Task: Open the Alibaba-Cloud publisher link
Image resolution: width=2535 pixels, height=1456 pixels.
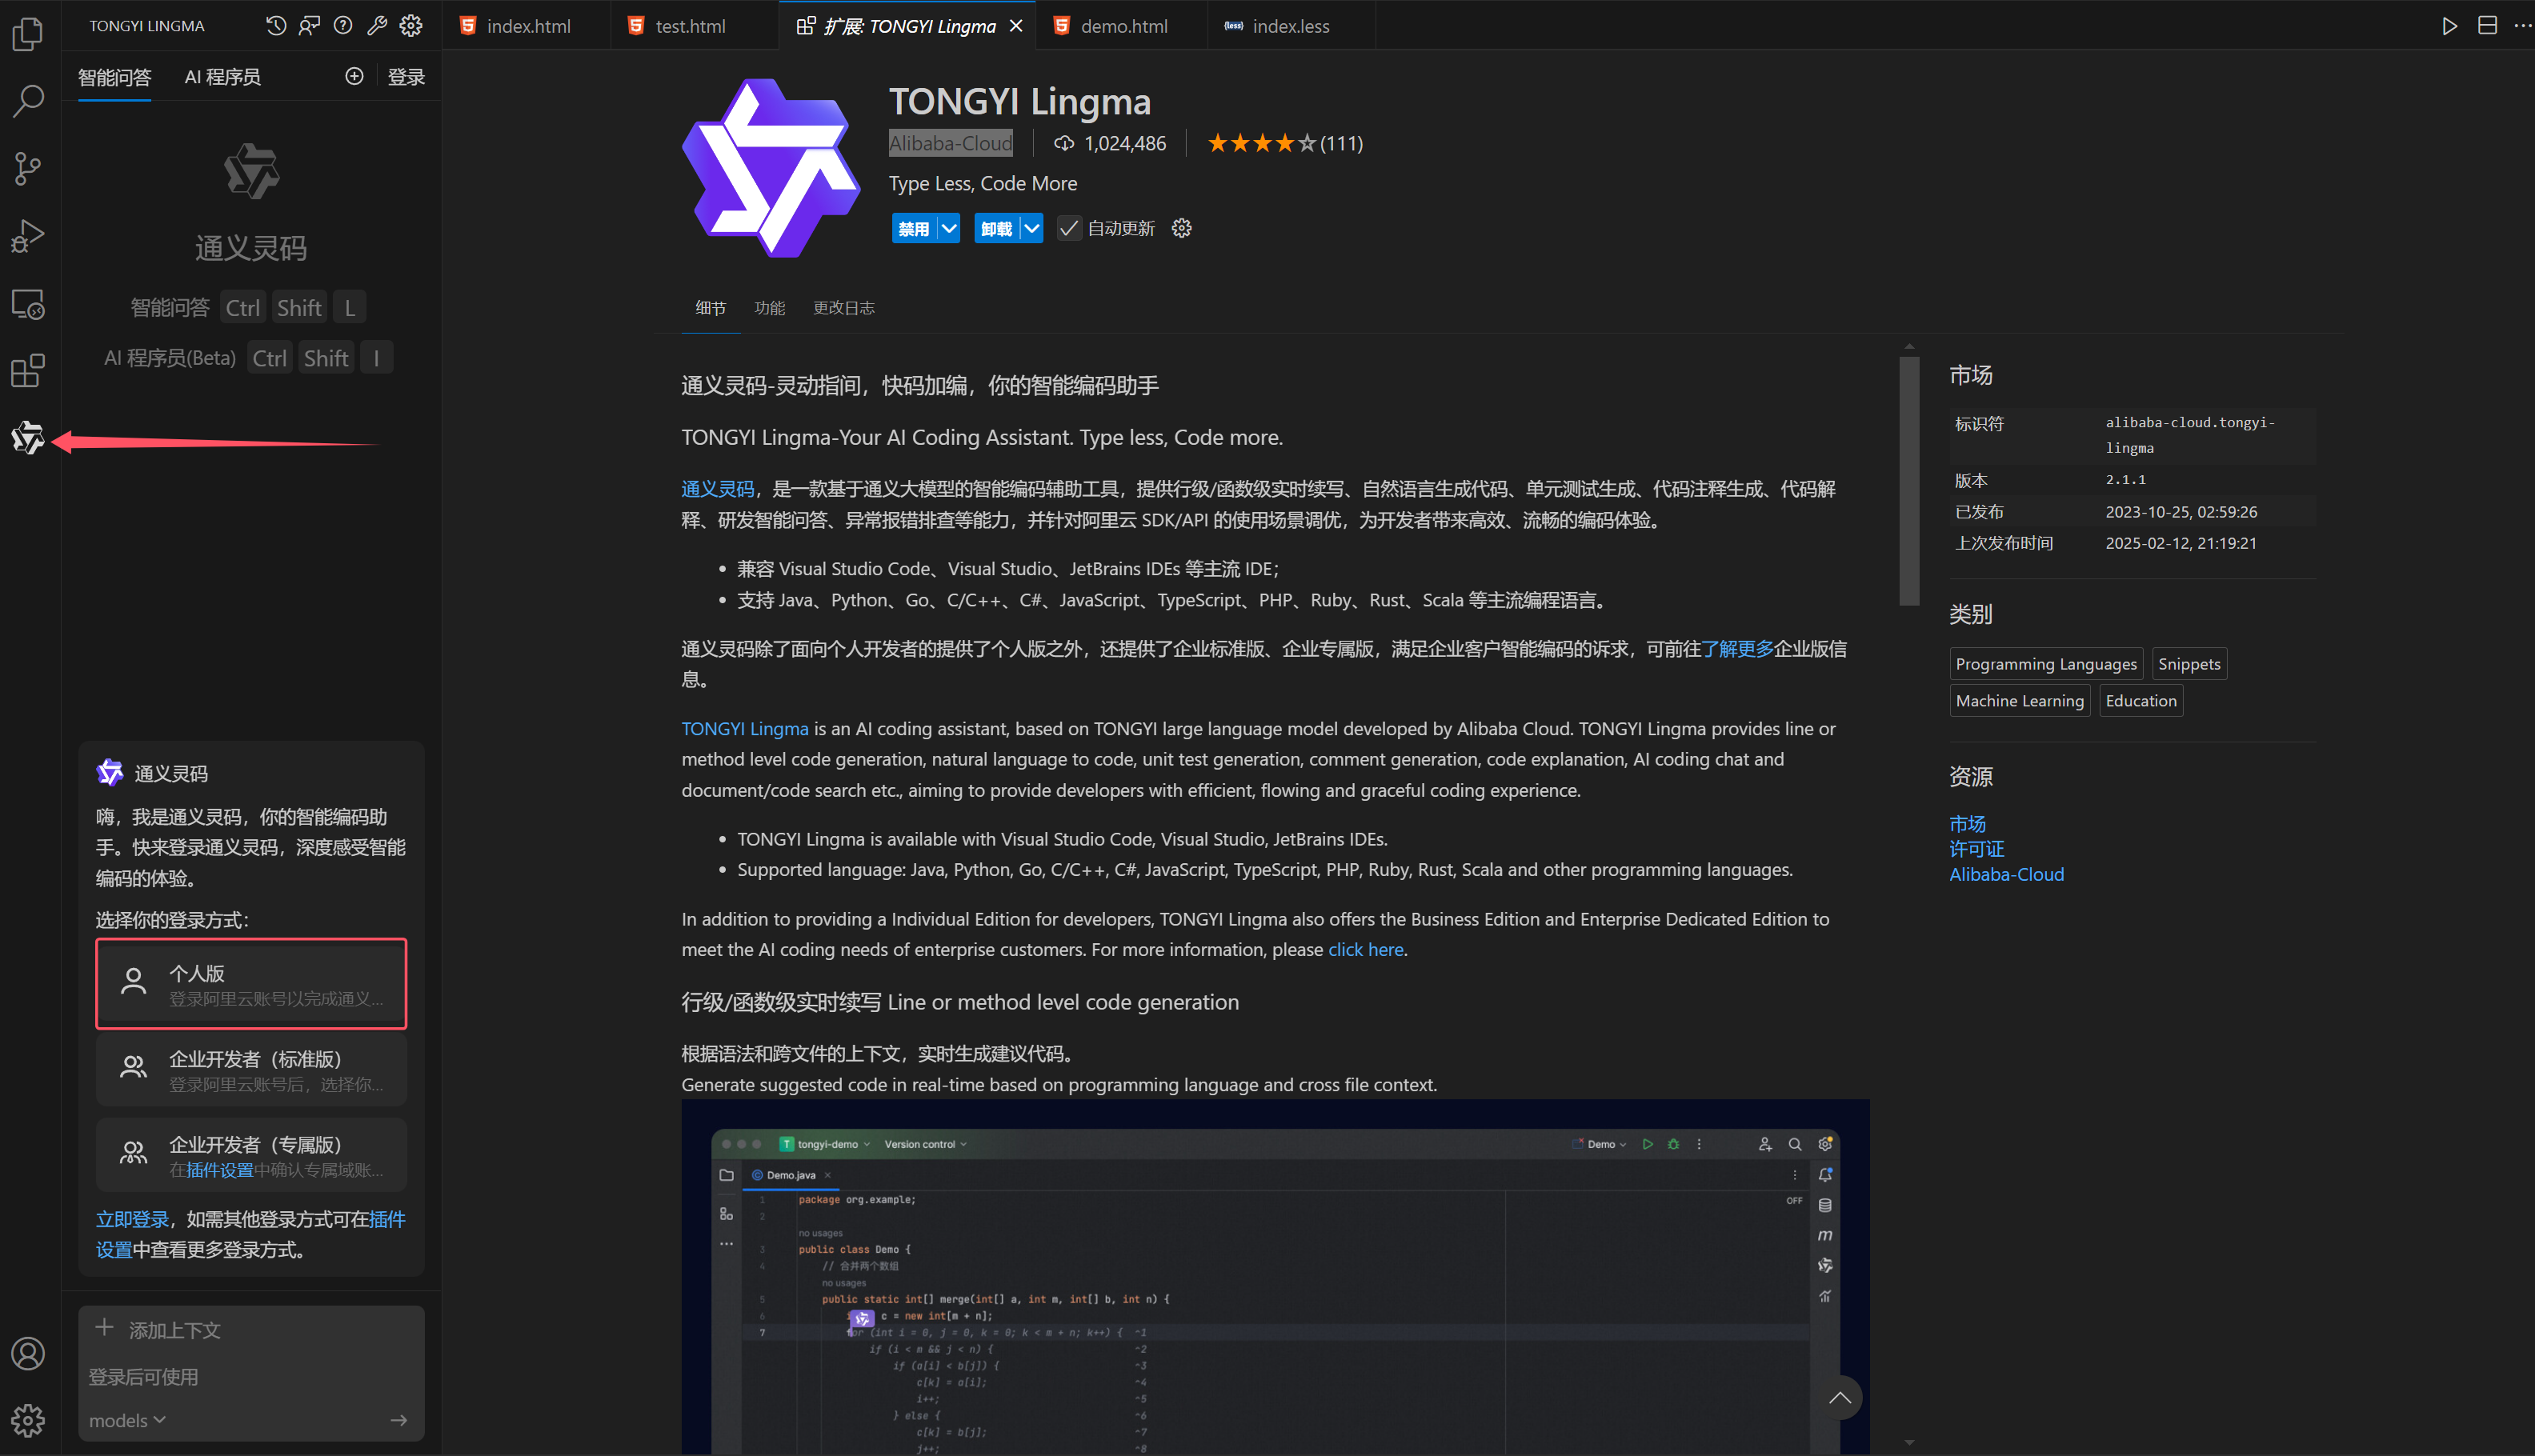Action: pos(950,143)
